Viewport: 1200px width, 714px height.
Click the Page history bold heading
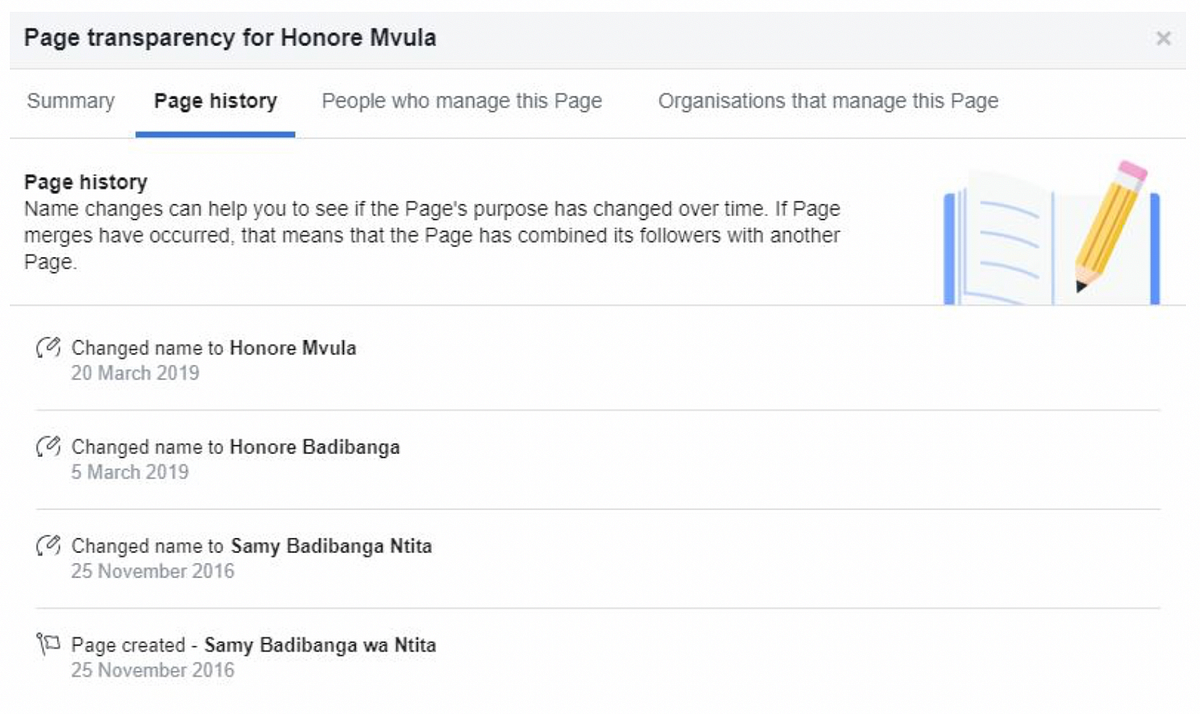[85, 182]
